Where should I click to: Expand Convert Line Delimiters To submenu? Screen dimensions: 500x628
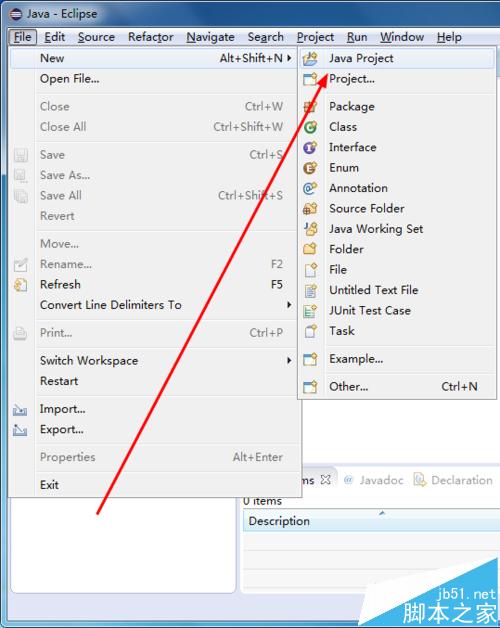(289, 305)
